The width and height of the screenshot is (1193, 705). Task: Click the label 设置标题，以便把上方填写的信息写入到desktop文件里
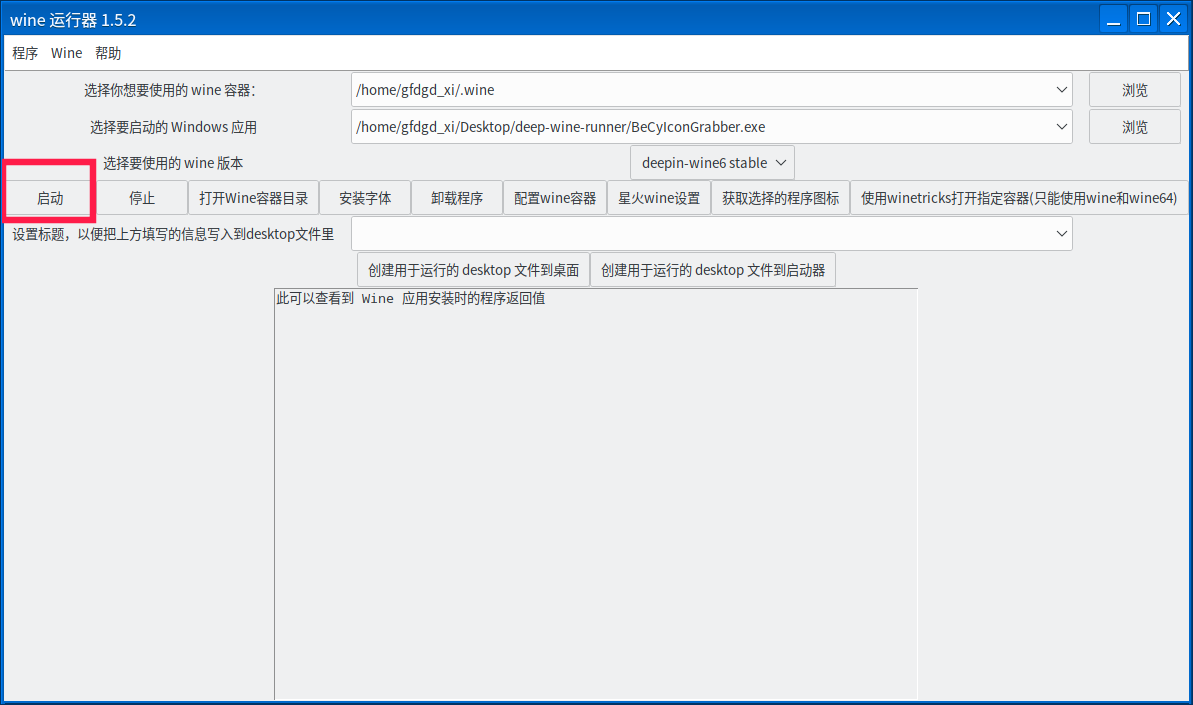[x=173, y=234]
